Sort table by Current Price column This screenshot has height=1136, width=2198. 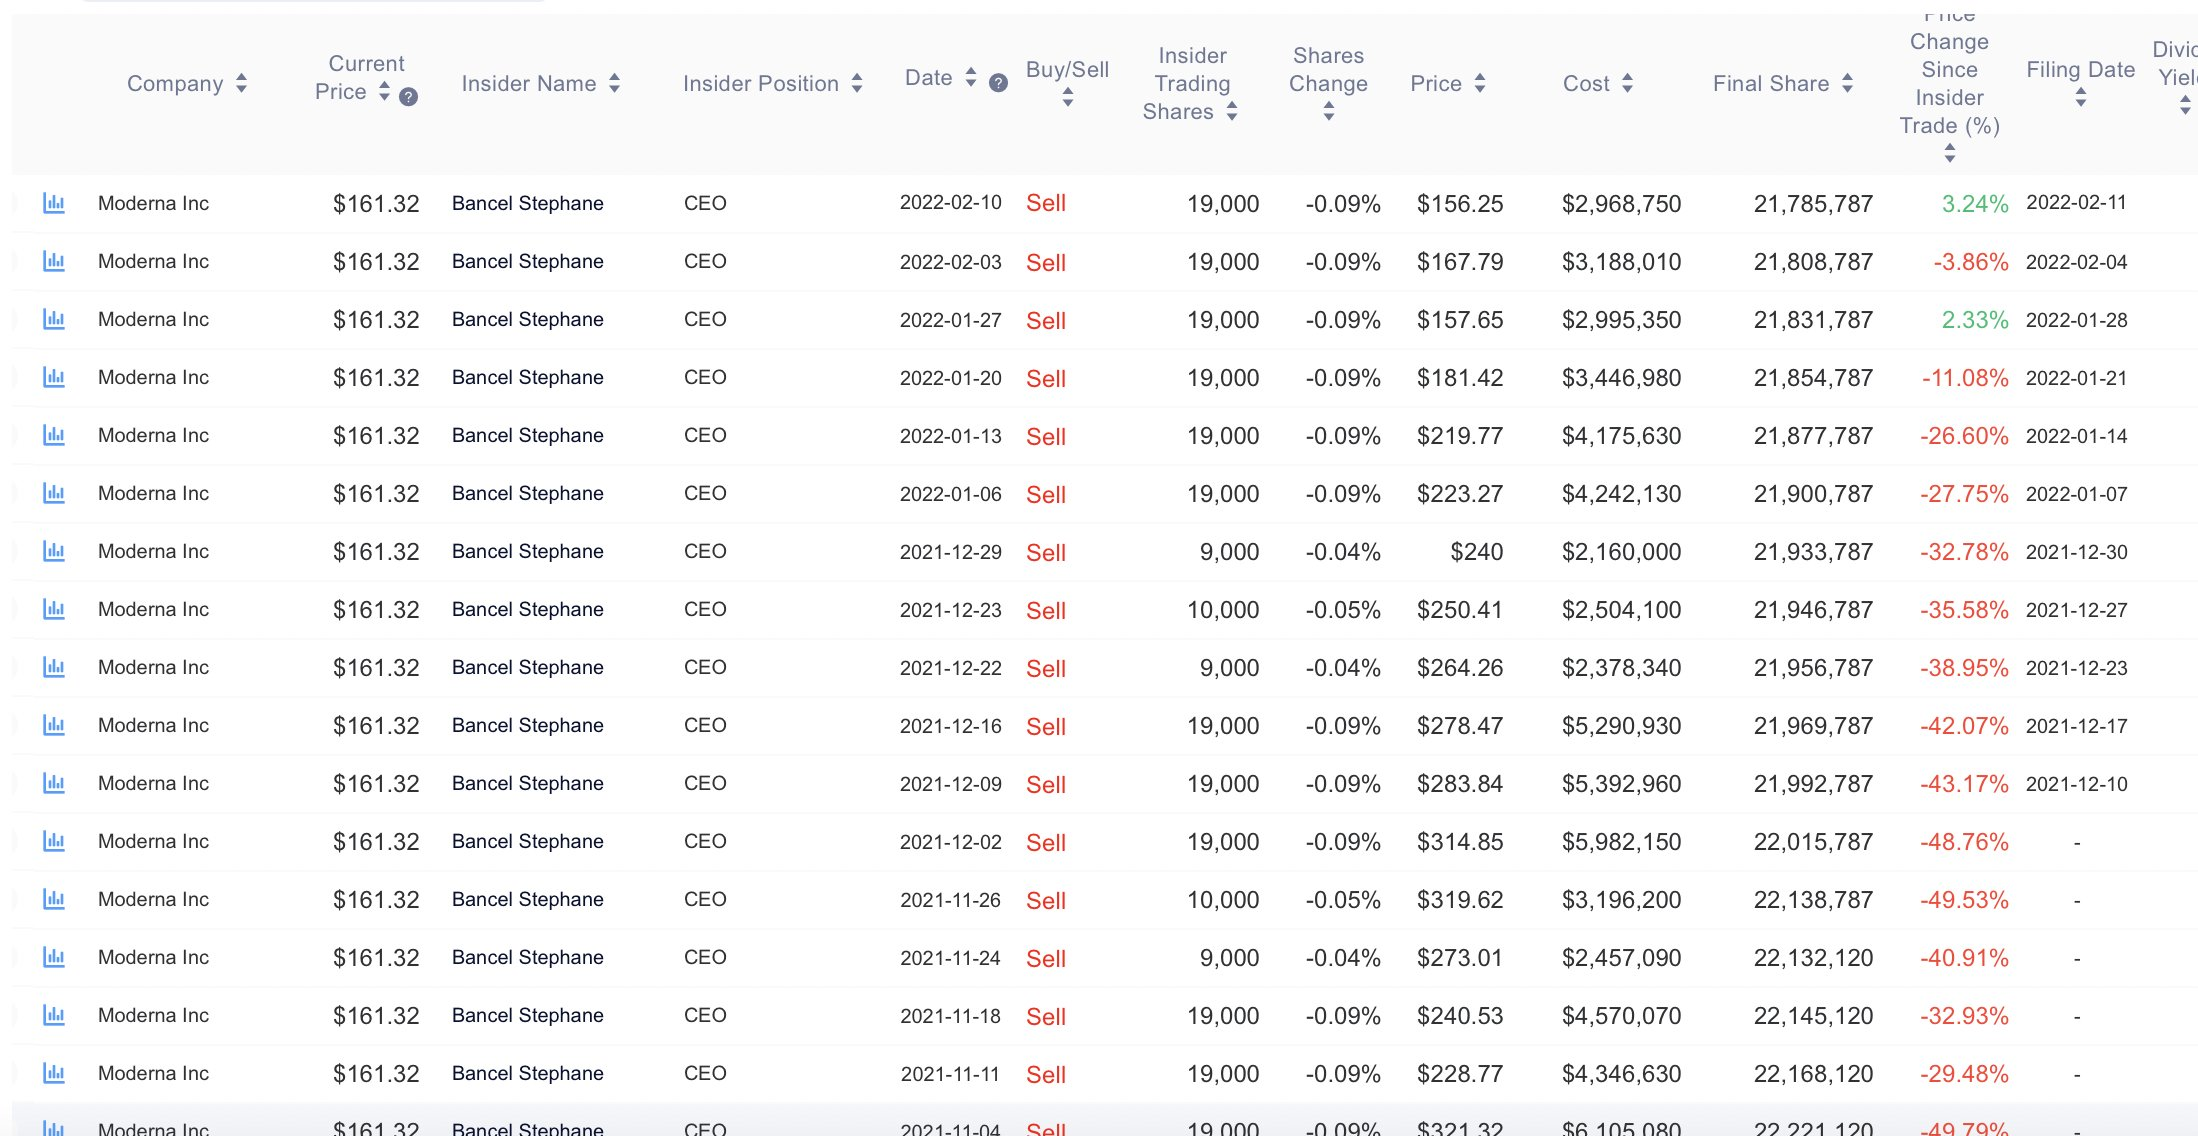click(384, 91)
